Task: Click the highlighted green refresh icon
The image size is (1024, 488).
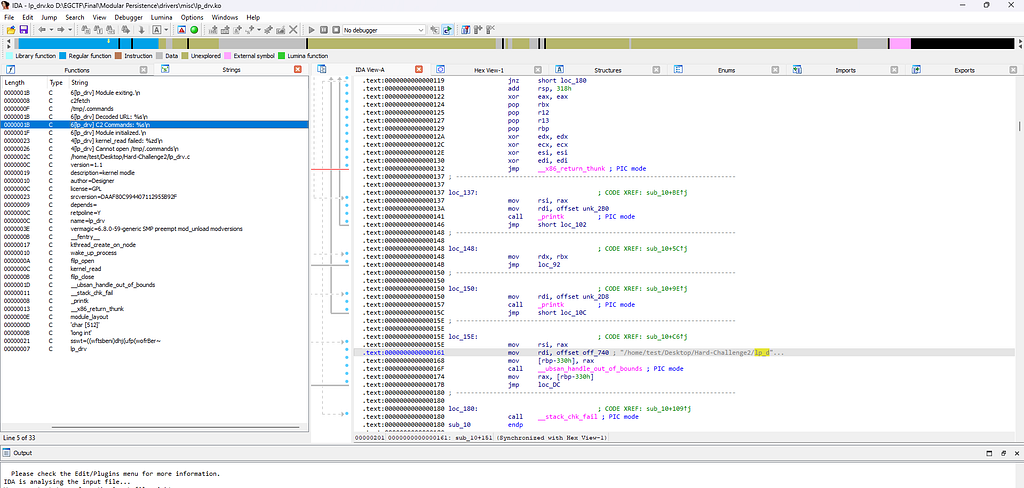Action: [447, 30]
